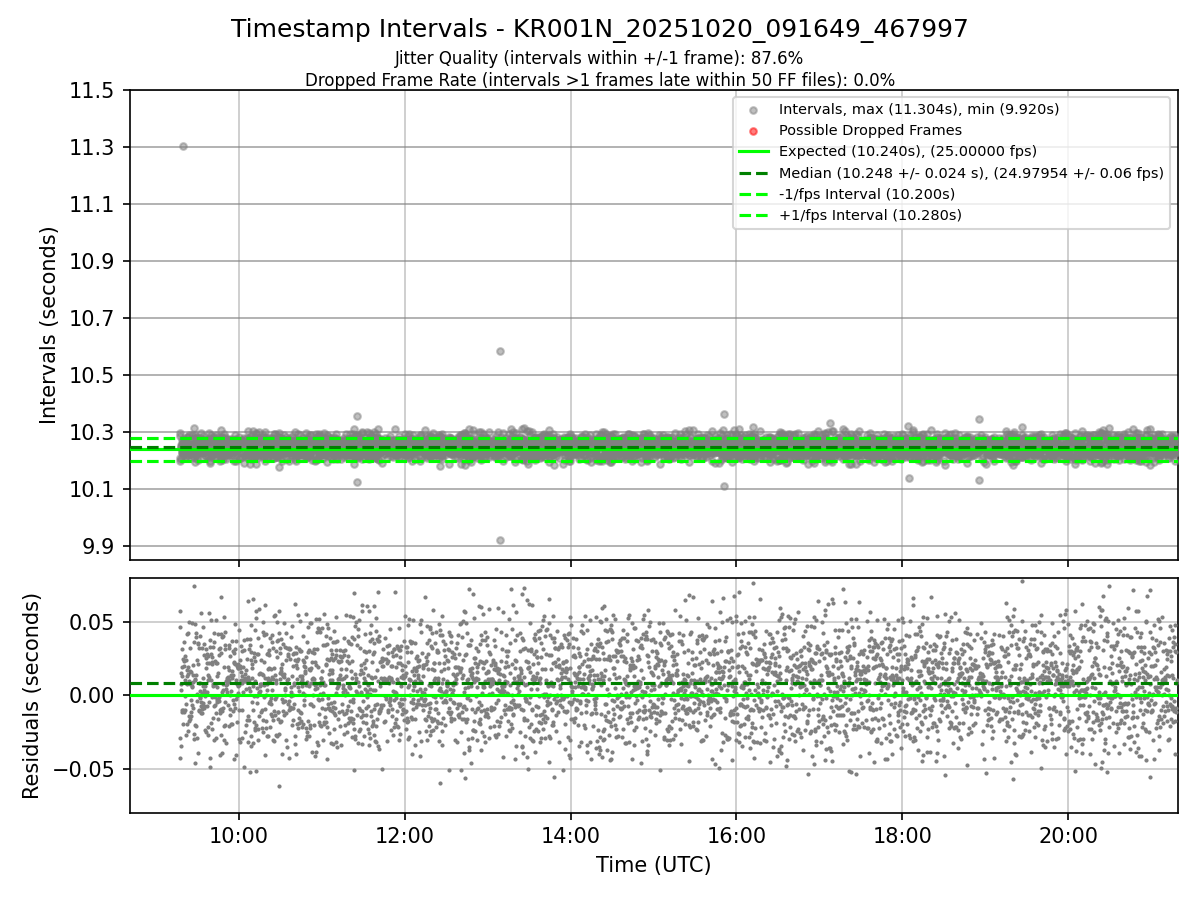This screenshot has width=1200, height=900.
Task: Click the gray dot marker beside 'Intervals' legend
Action: pyautogui.click(x=754, y=110)
